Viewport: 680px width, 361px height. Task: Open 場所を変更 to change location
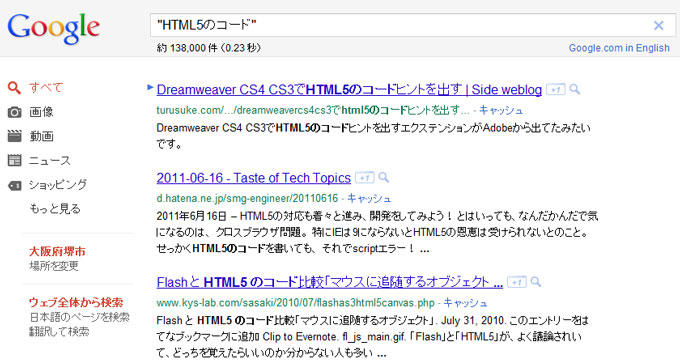coord(54,266)
